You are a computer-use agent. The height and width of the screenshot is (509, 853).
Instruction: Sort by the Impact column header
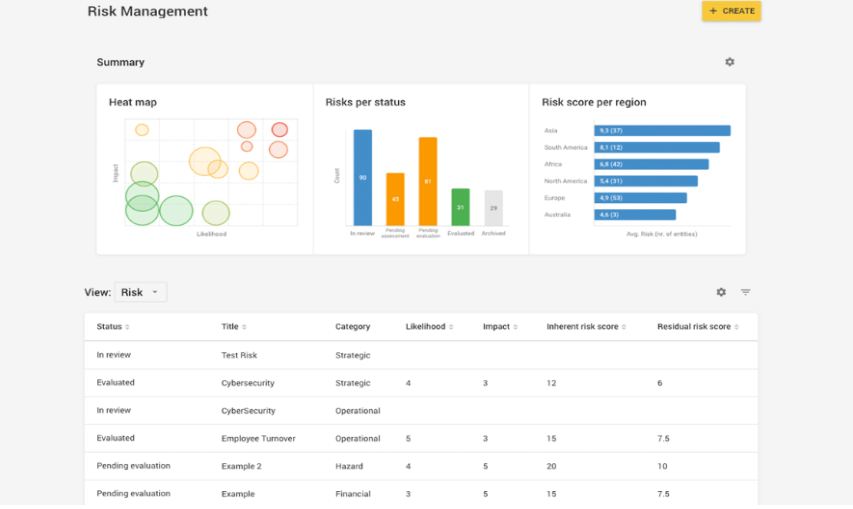tap(500, 327)
